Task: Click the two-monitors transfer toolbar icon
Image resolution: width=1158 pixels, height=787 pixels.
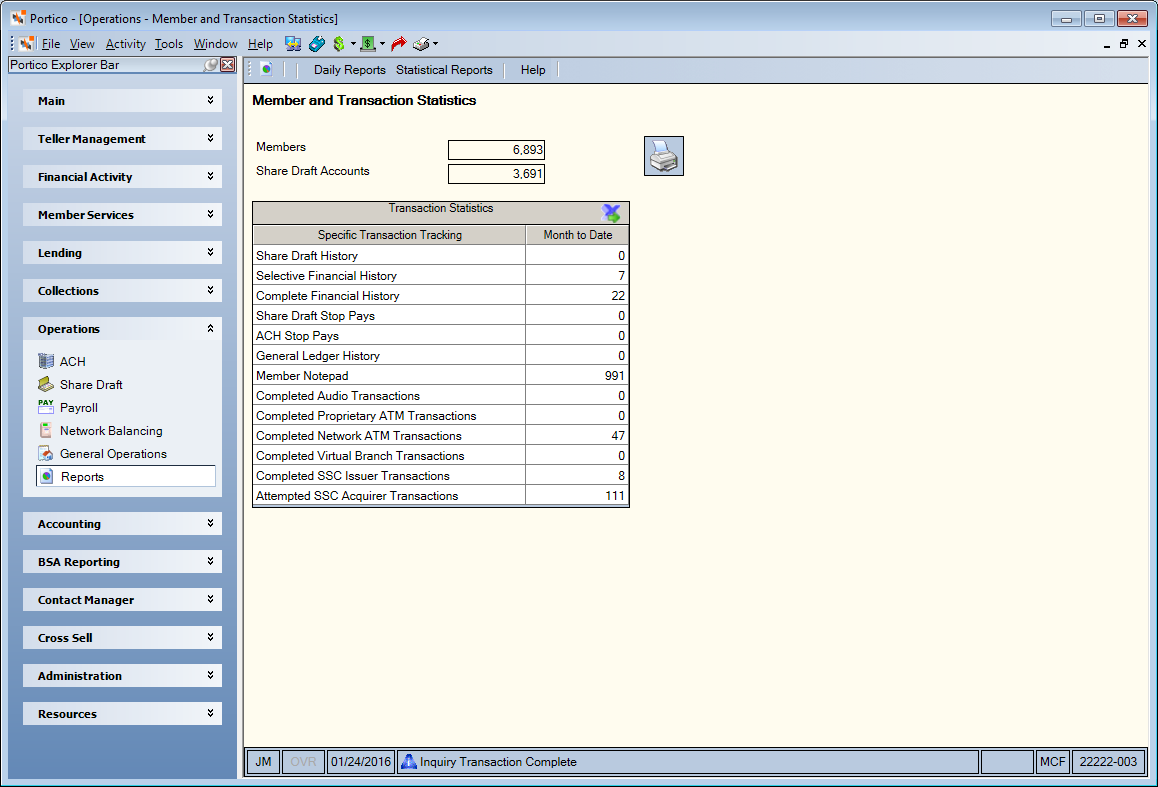Action: pyautogui.click(x=293, y=44)
